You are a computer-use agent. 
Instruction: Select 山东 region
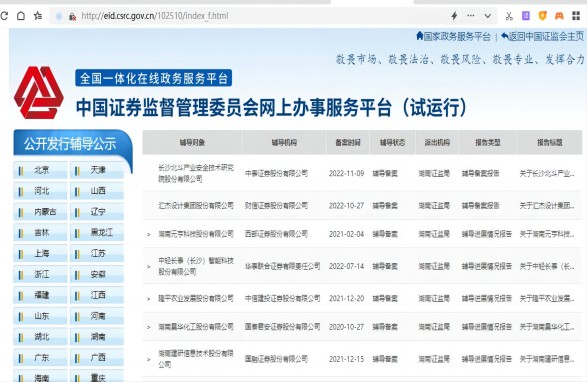[x=40, y=316]
